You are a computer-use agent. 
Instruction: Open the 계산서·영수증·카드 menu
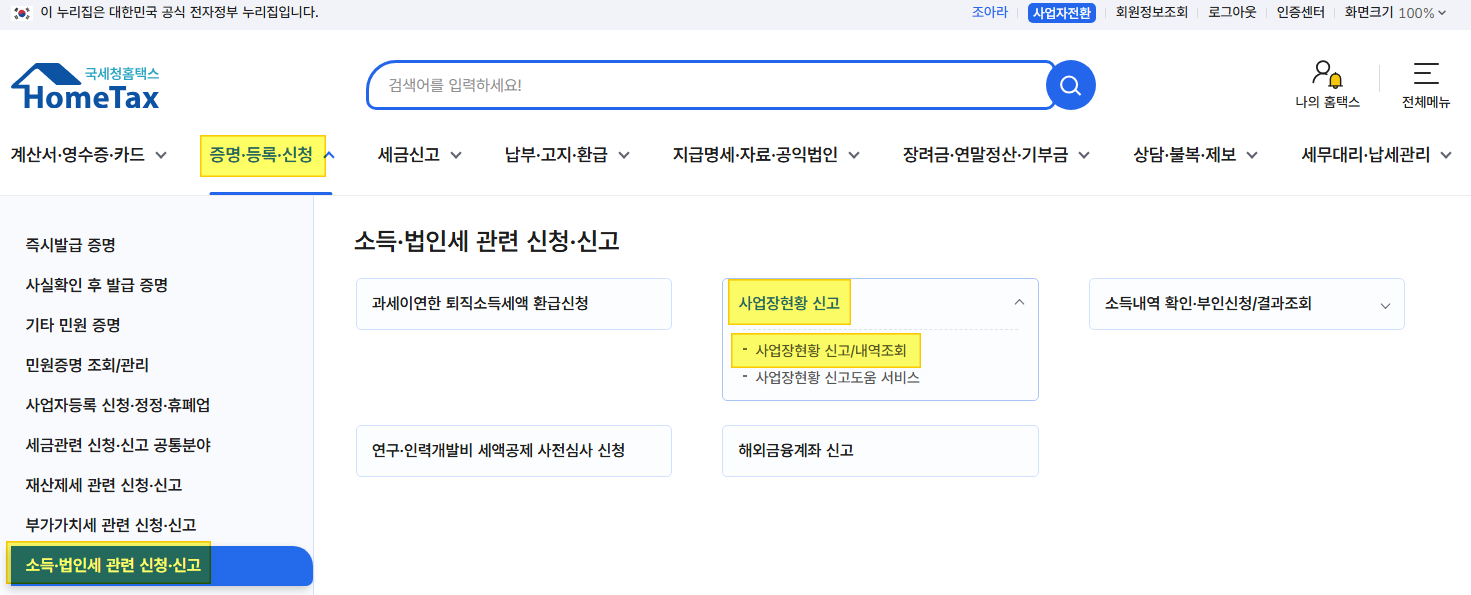88,155
